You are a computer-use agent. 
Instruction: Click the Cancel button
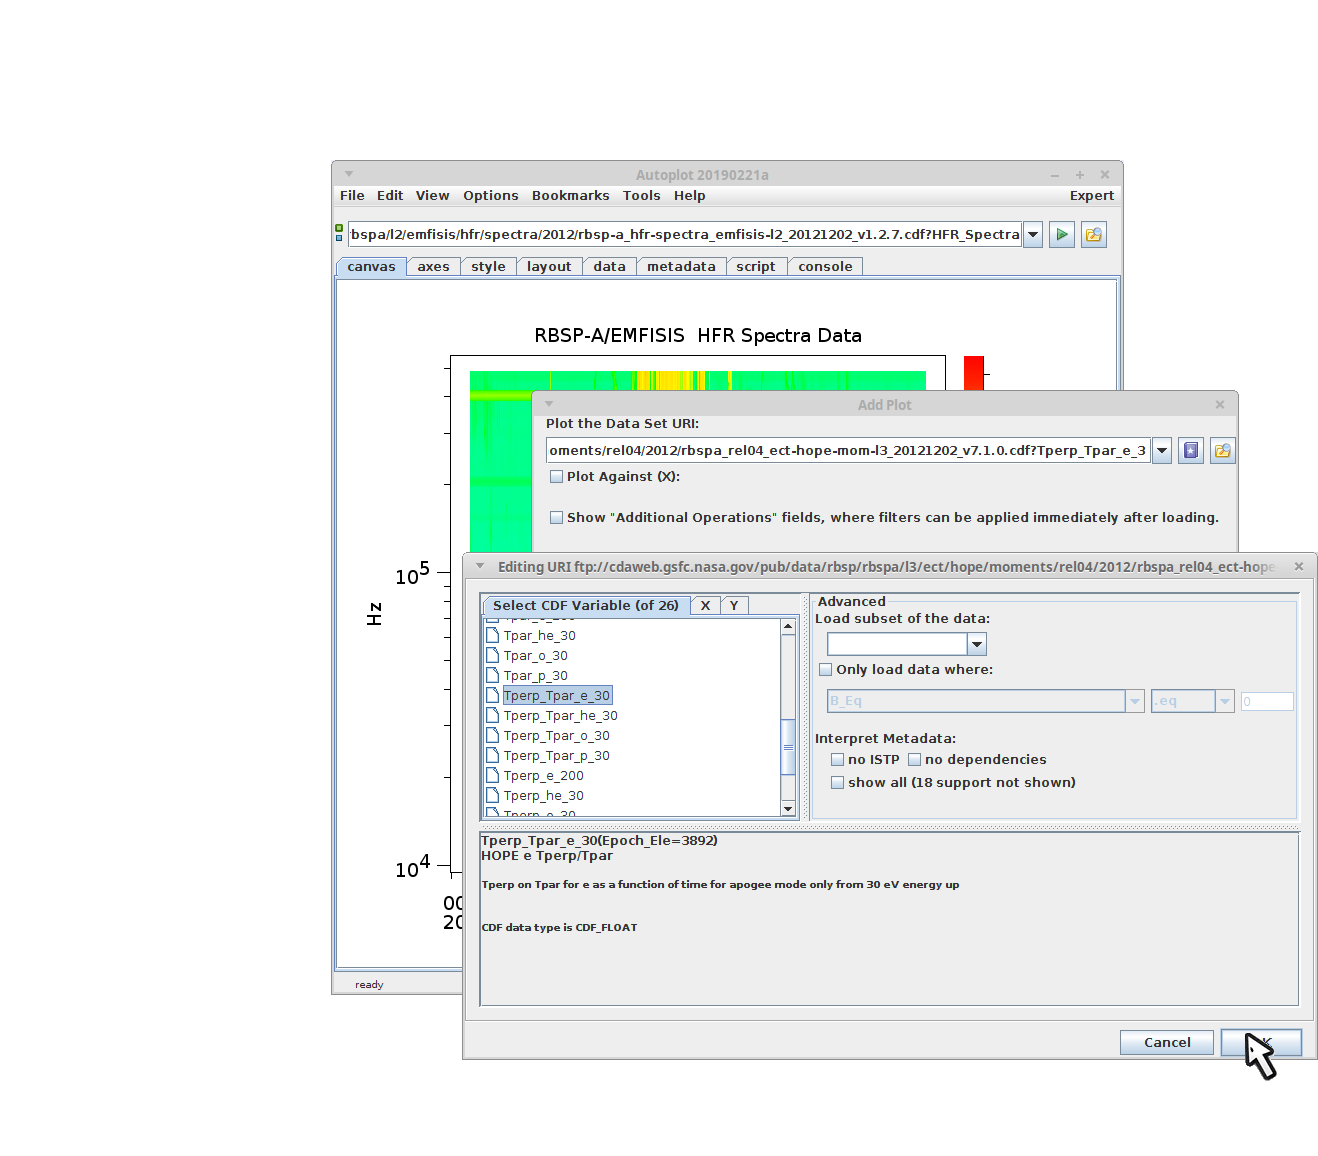pyautogui.click(x=1167, y=1042)
